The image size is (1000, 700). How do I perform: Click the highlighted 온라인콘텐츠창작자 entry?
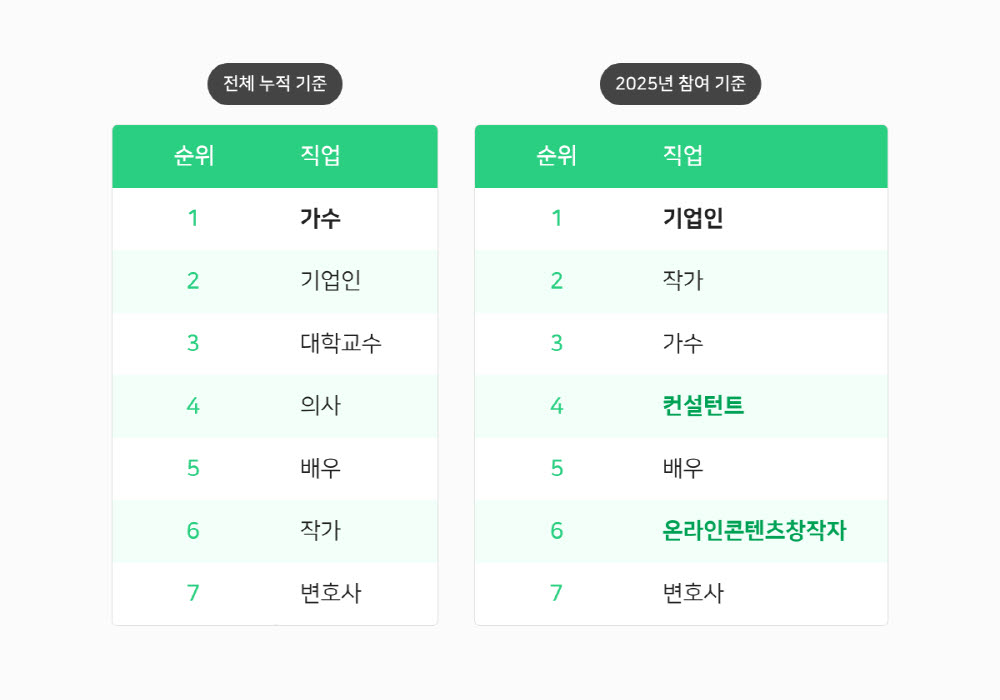754,530
